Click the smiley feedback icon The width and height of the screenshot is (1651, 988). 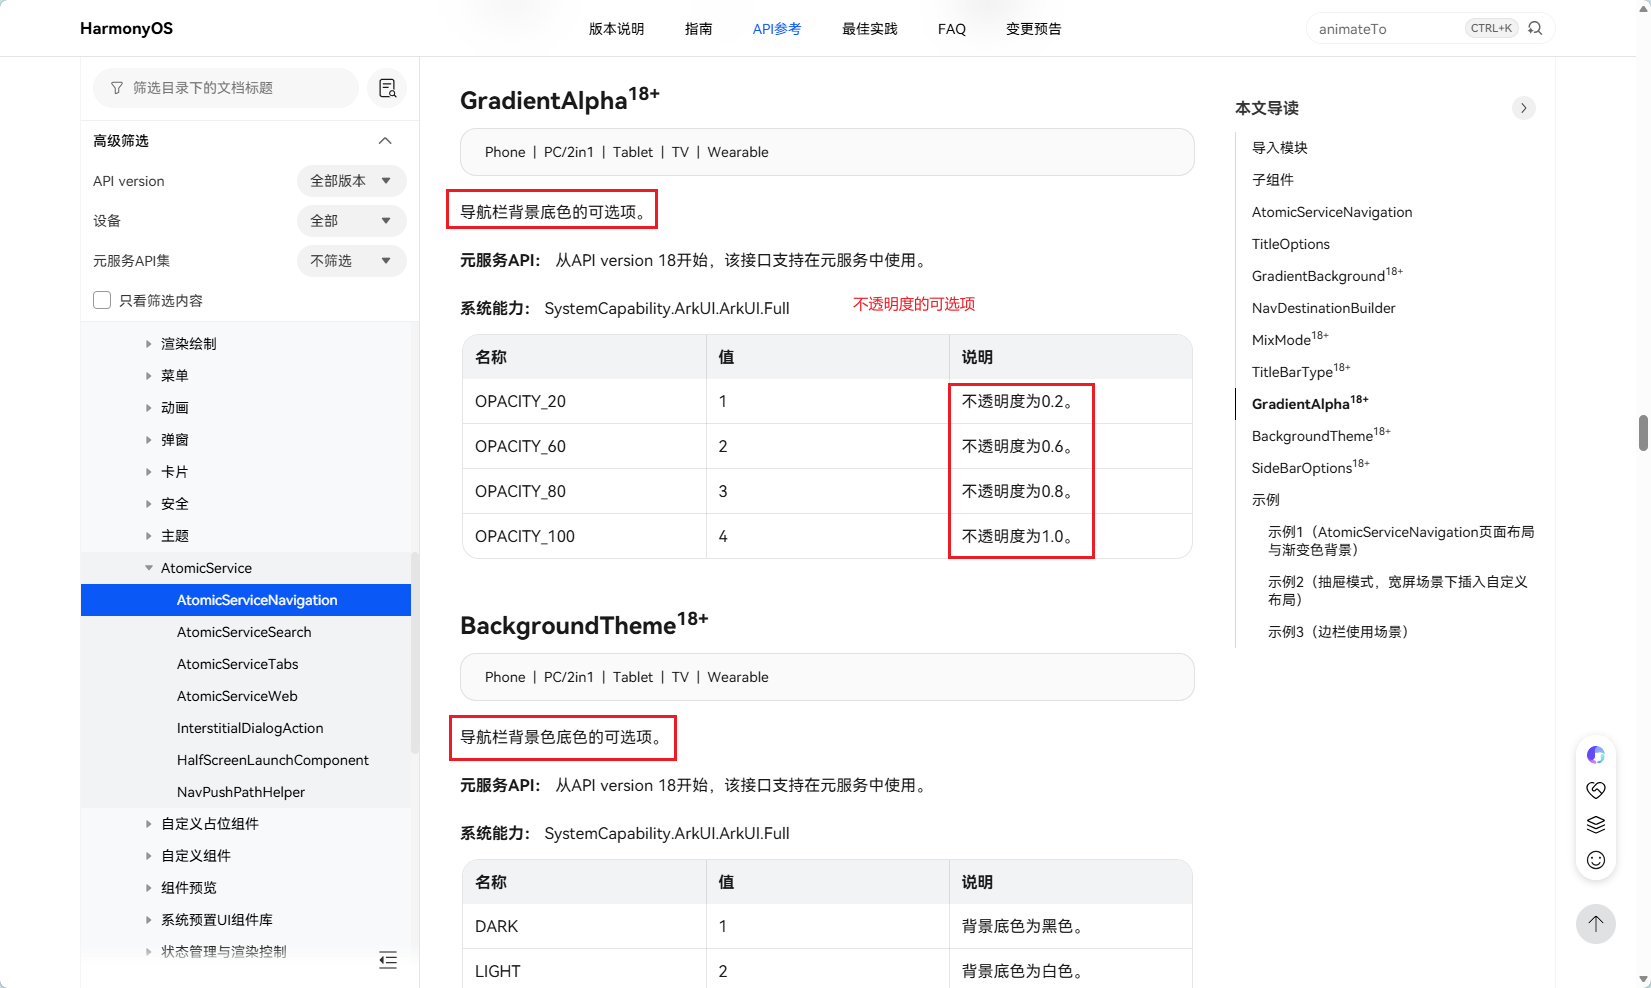(1596, 860)
